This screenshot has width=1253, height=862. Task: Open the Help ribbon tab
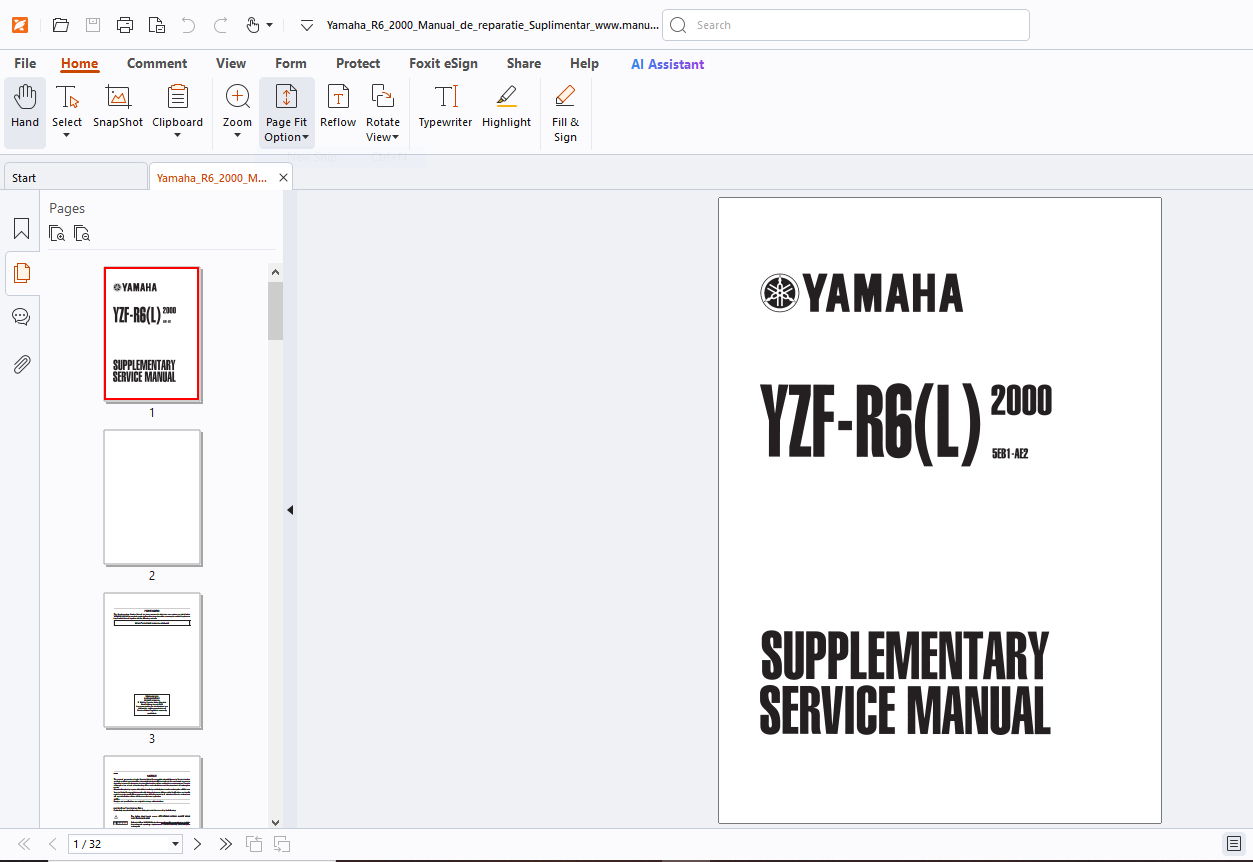(x=584, y=63)
